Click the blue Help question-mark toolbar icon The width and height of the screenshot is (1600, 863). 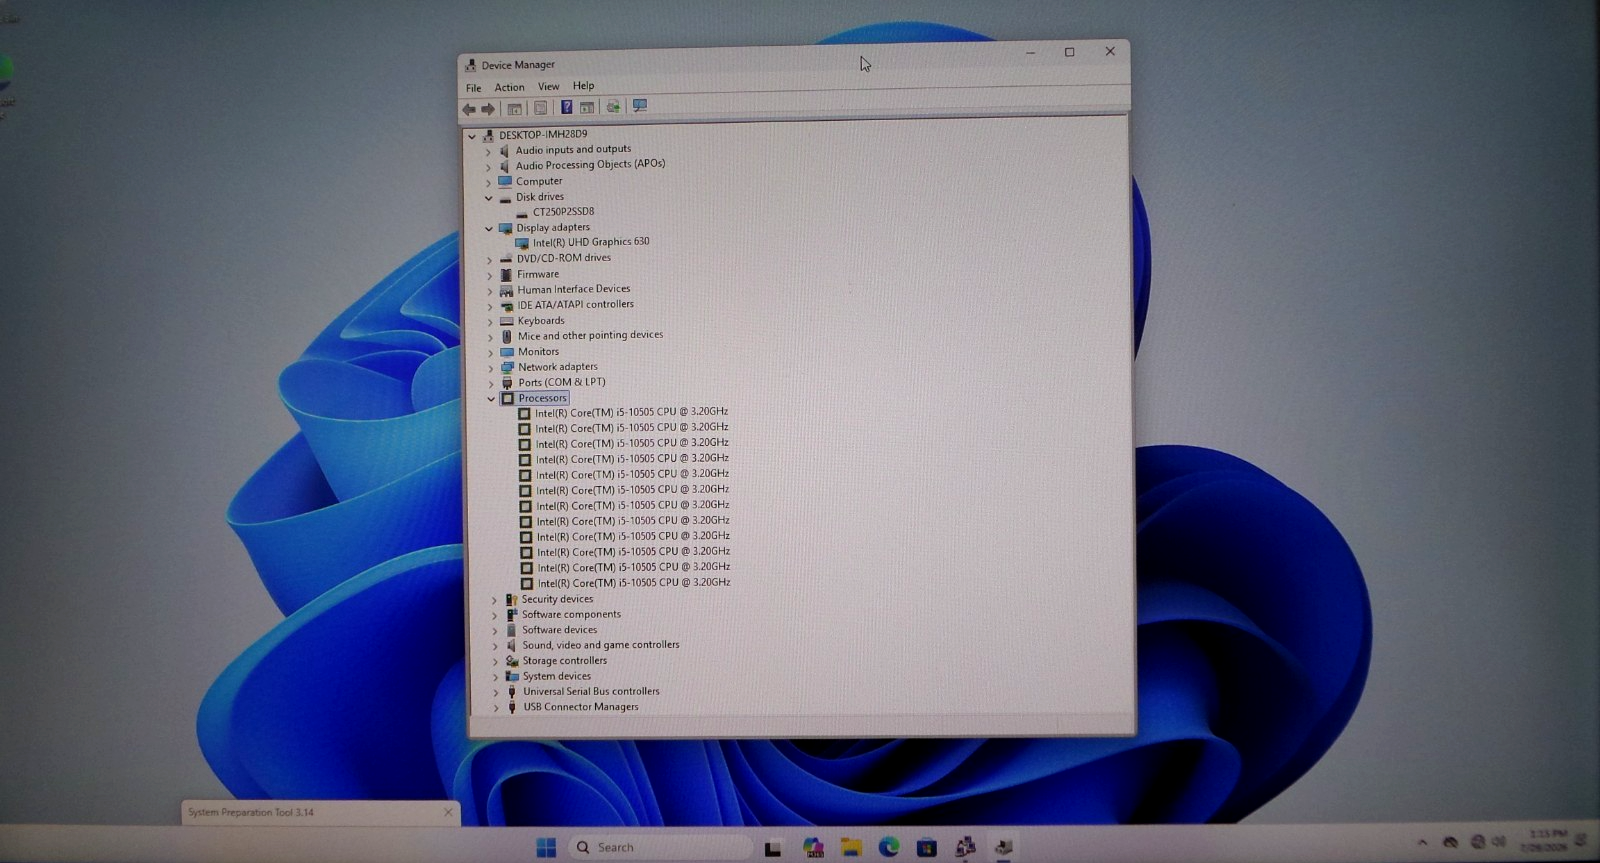click(566, 107)
